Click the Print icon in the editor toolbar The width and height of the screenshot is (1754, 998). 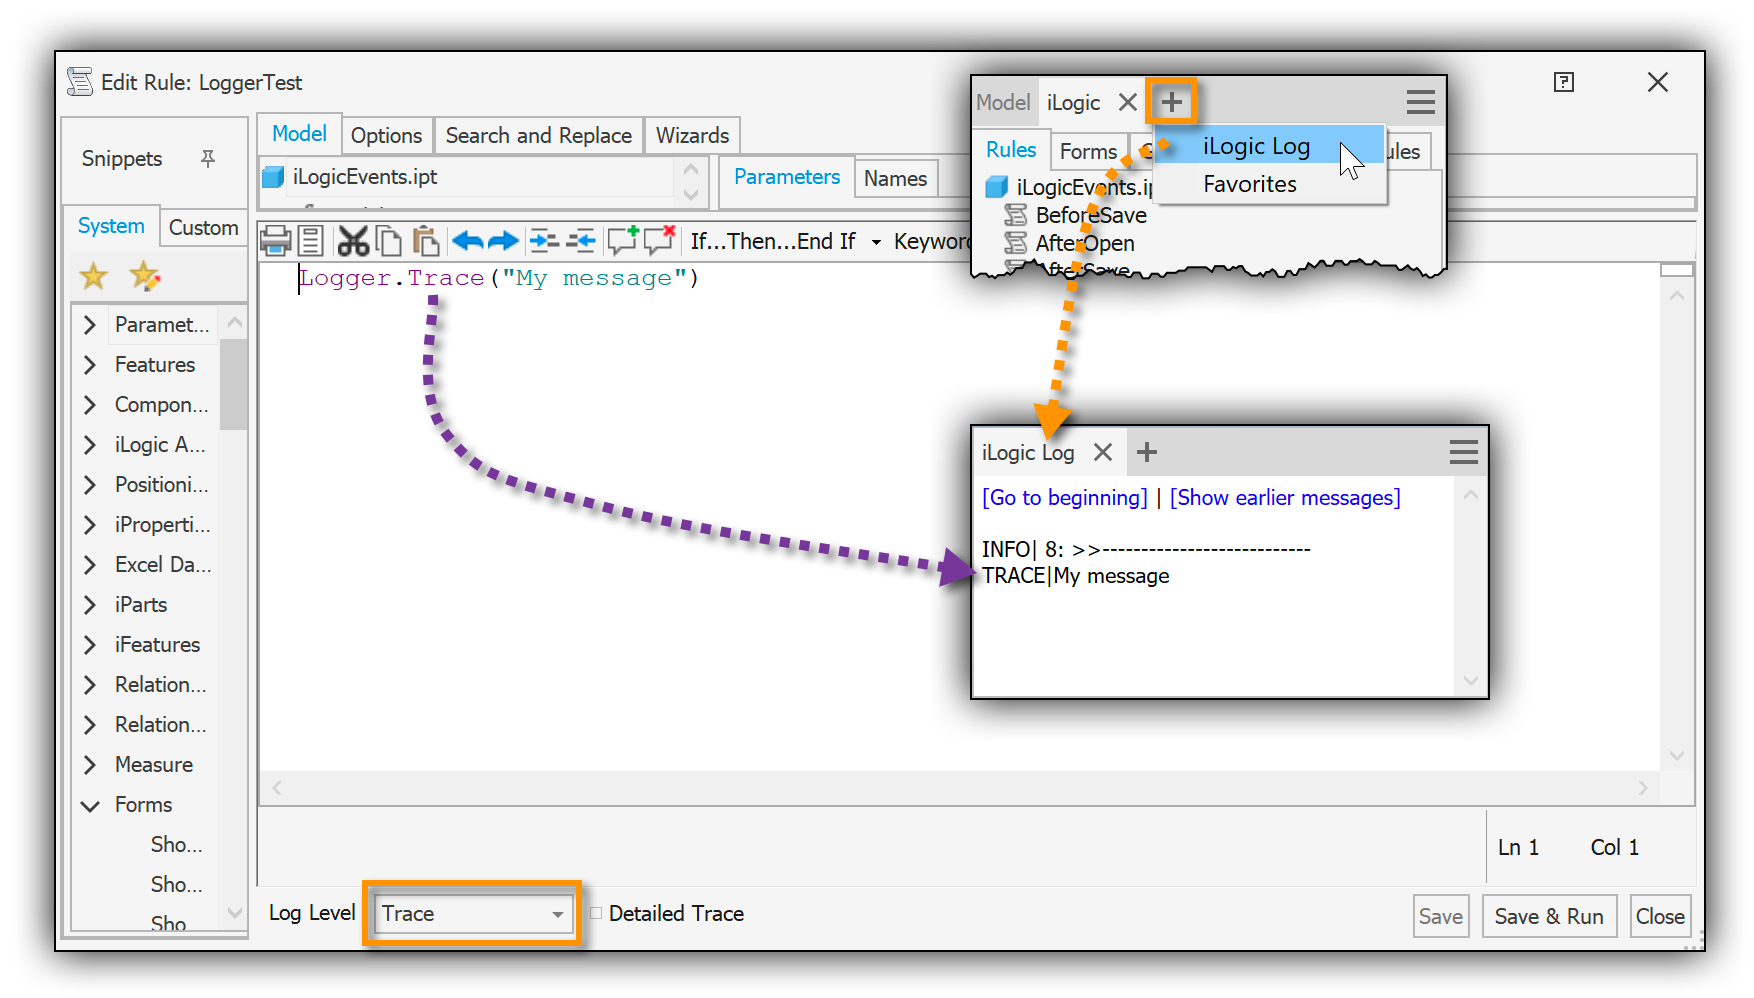pos(275,241)
